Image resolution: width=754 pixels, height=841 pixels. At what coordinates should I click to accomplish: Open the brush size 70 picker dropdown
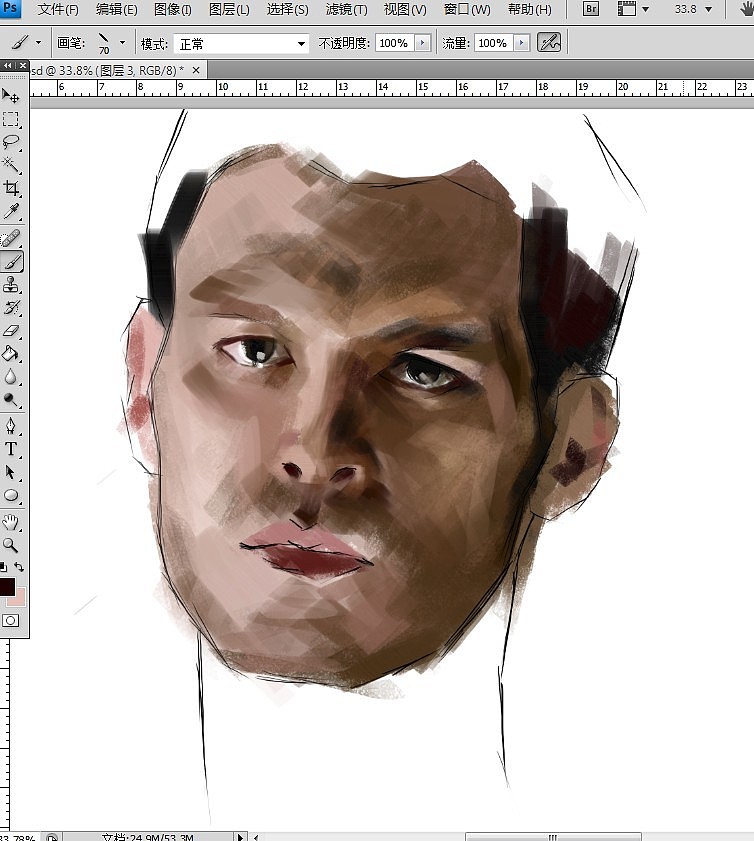[123, 42]
